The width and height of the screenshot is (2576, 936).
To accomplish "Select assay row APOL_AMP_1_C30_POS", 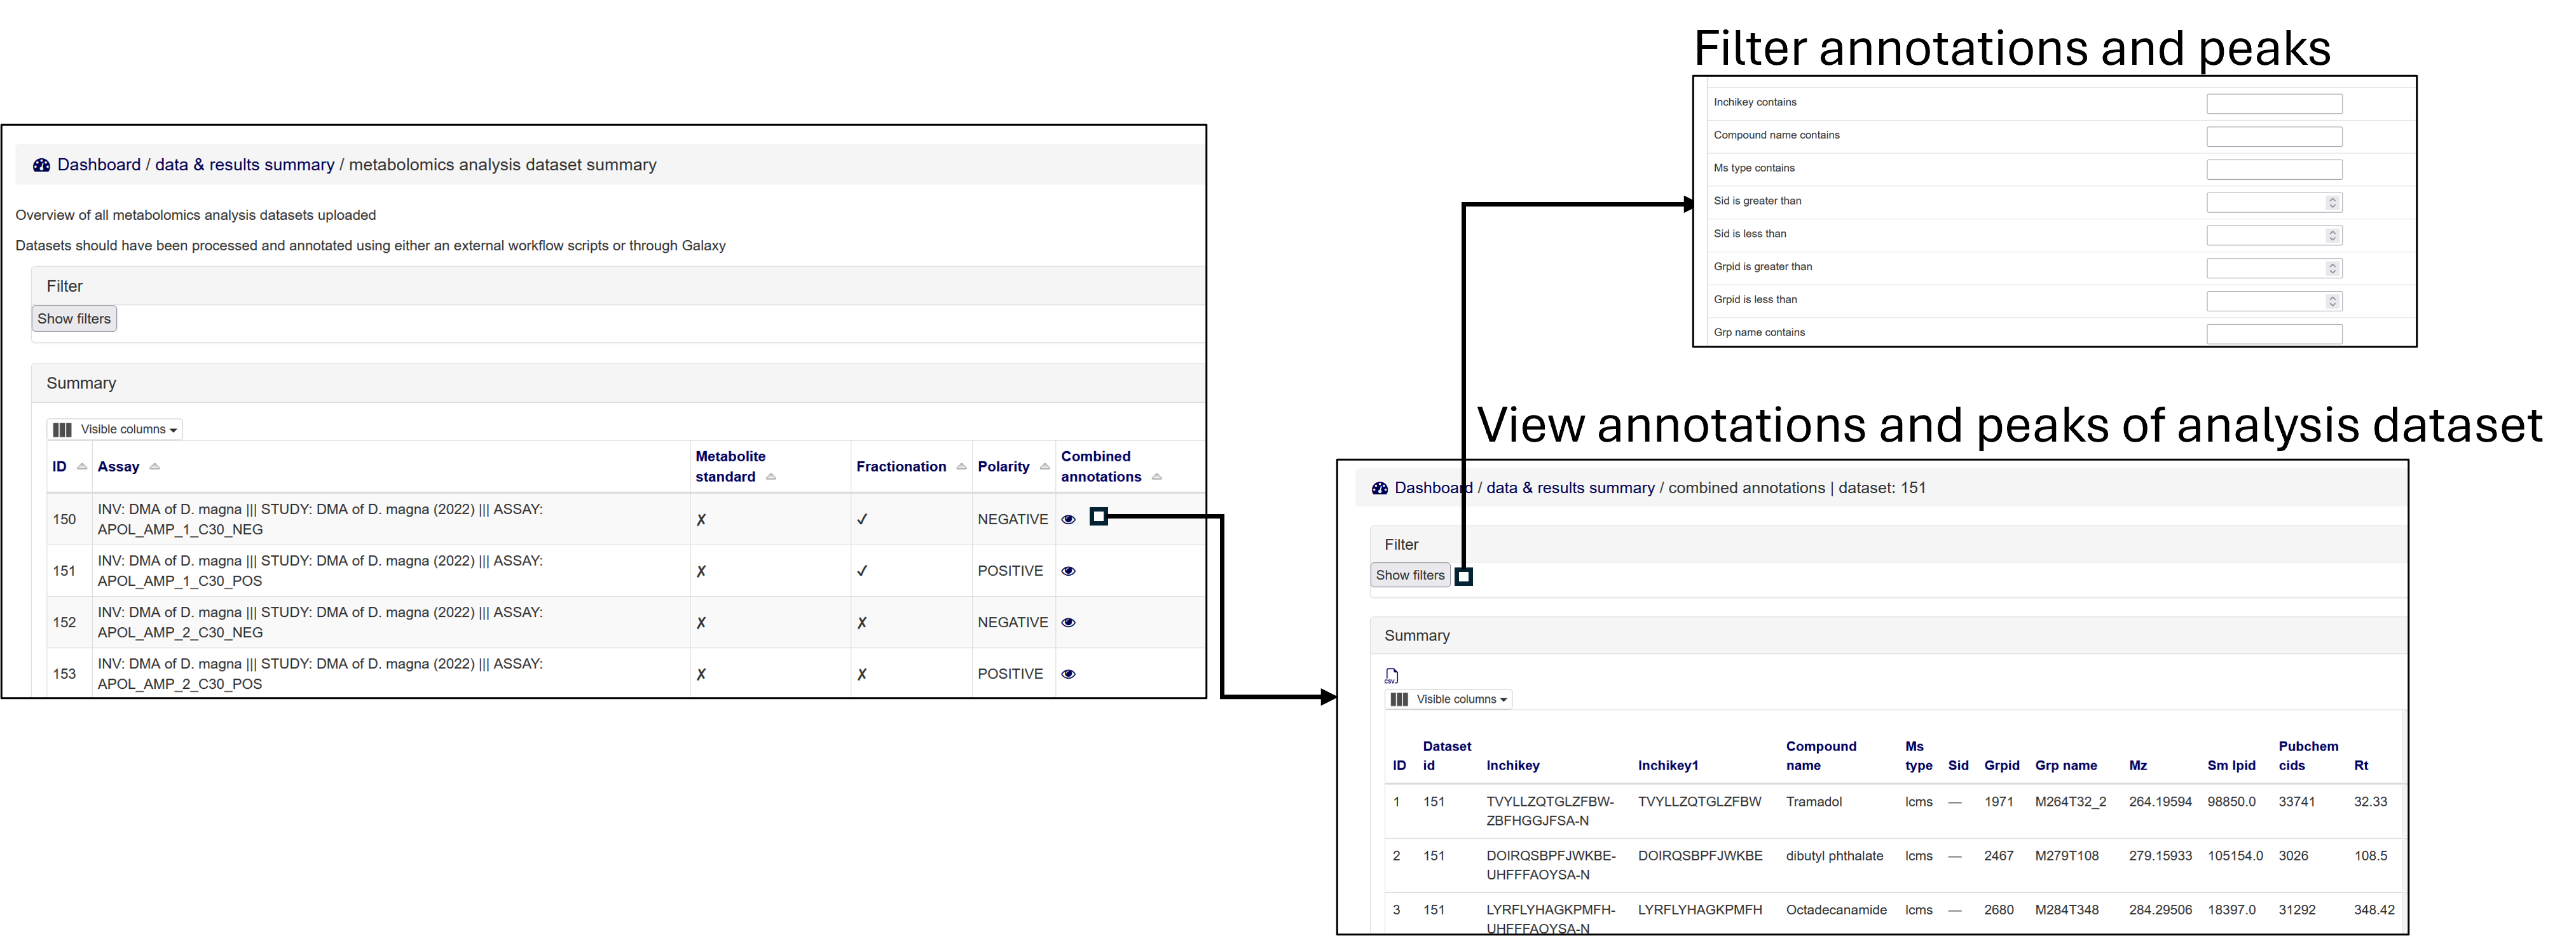I will click(x=320, y=571).
